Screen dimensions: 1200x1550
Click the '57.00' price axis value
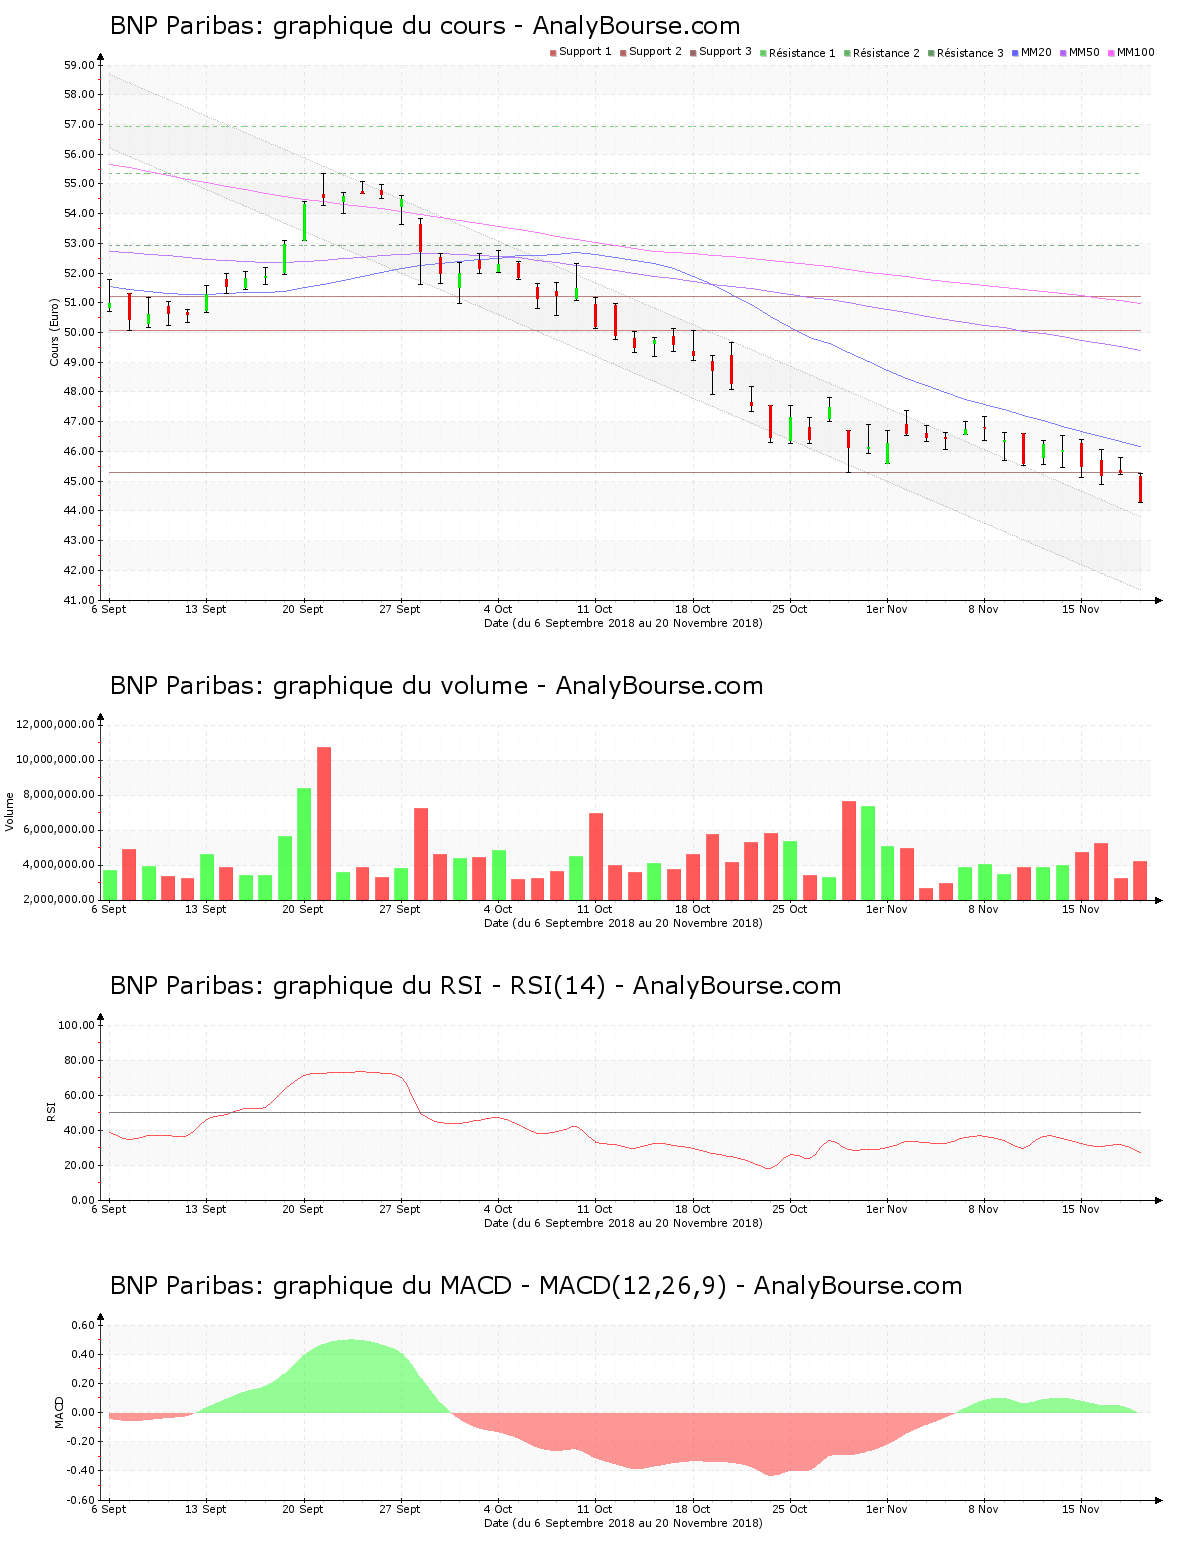tap(79, 124)
